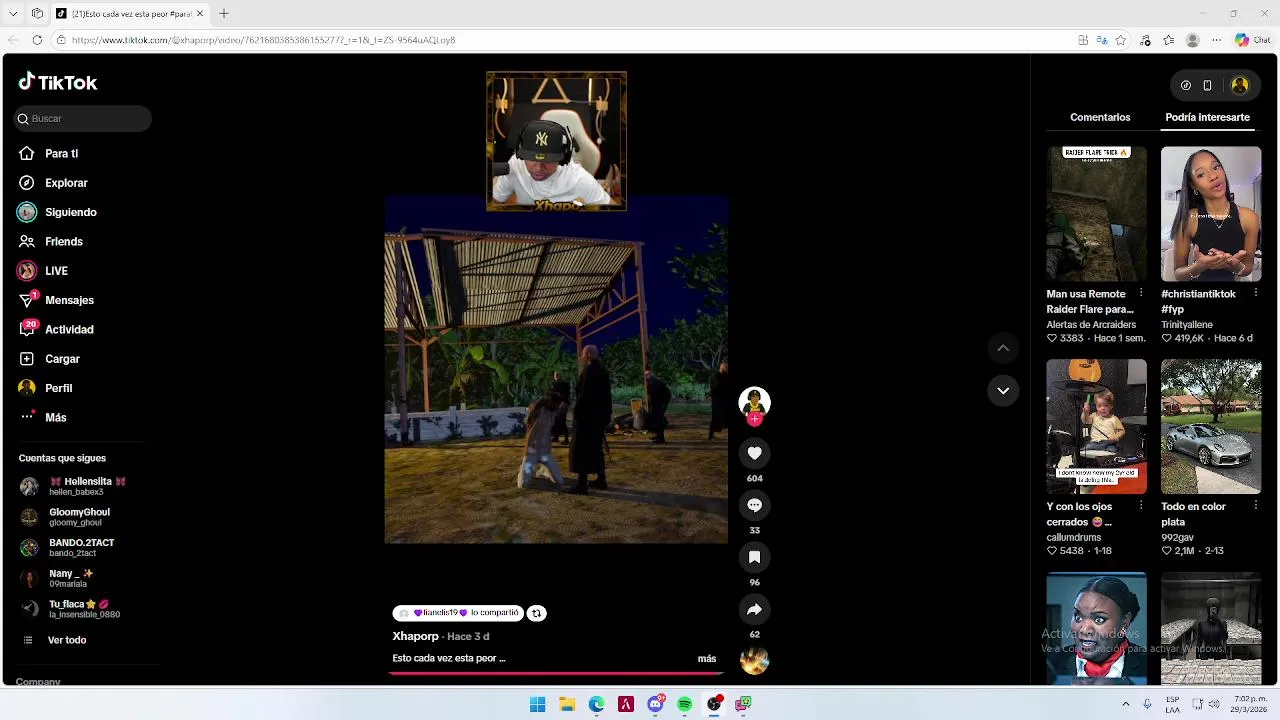Seek on red video progress bar

point(556,673)
